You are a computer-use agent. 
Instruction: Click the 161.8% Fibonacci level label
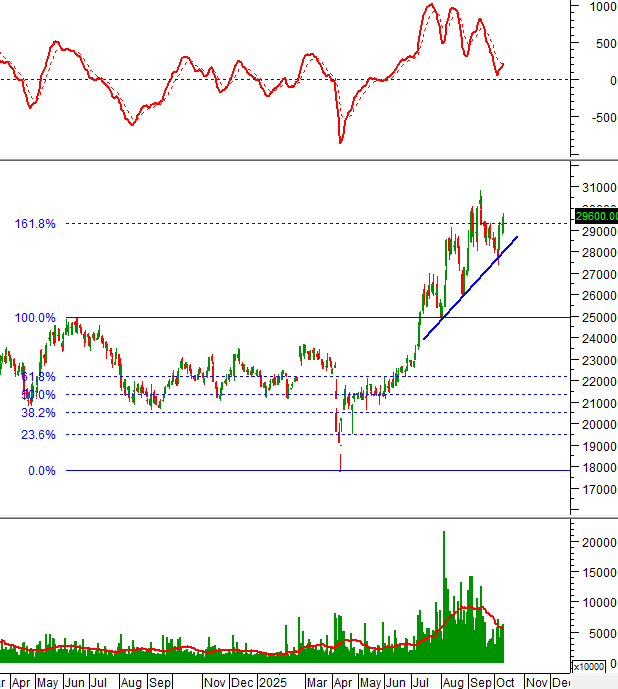pyautogui.click(x=35, y=224)
